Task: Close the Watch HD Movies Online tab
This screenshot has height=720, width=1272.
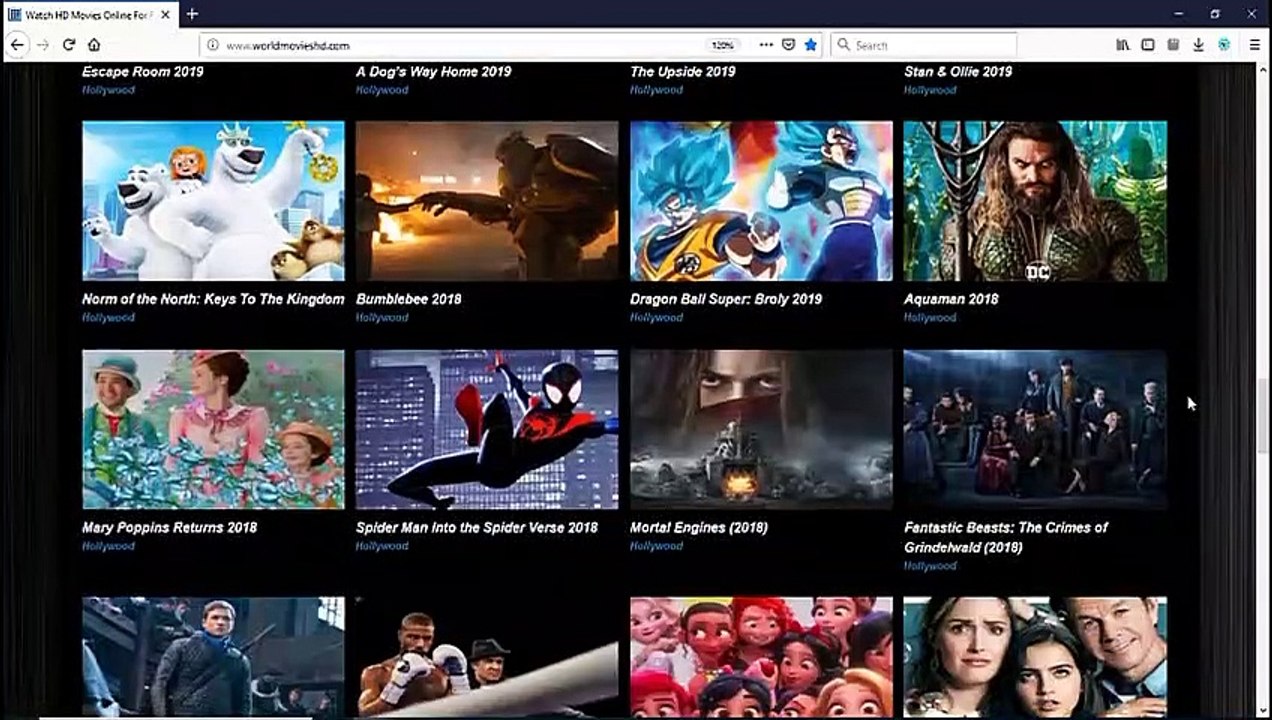Action: (x=163, y=14)
